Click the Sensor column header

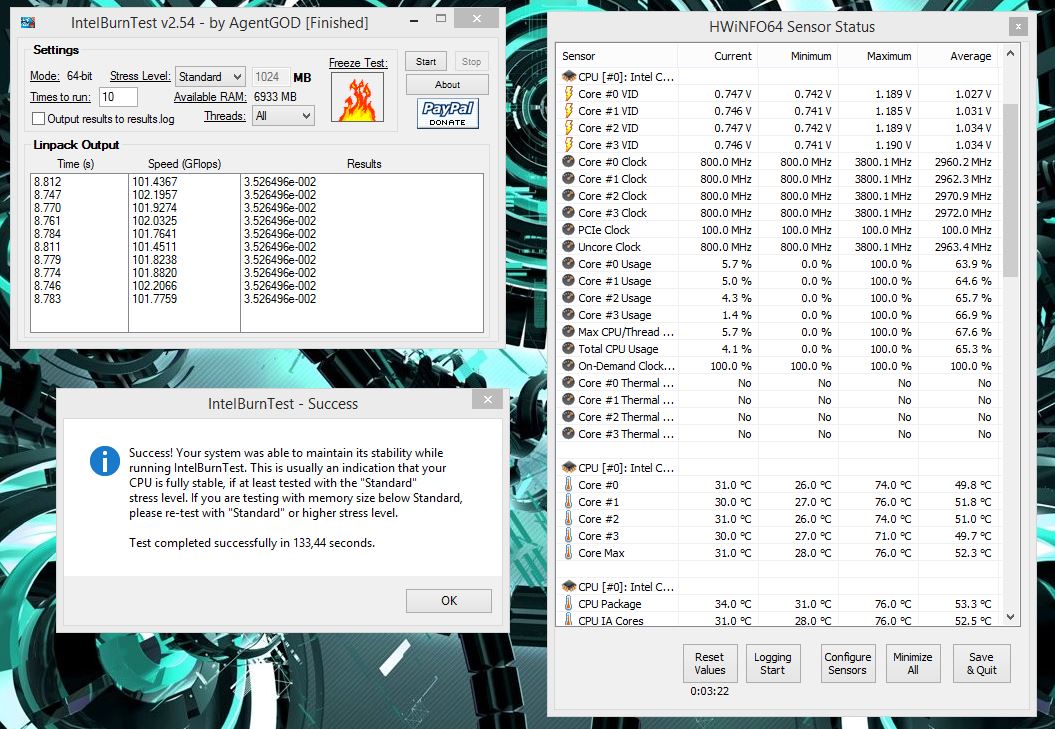[x=616, y=56]
